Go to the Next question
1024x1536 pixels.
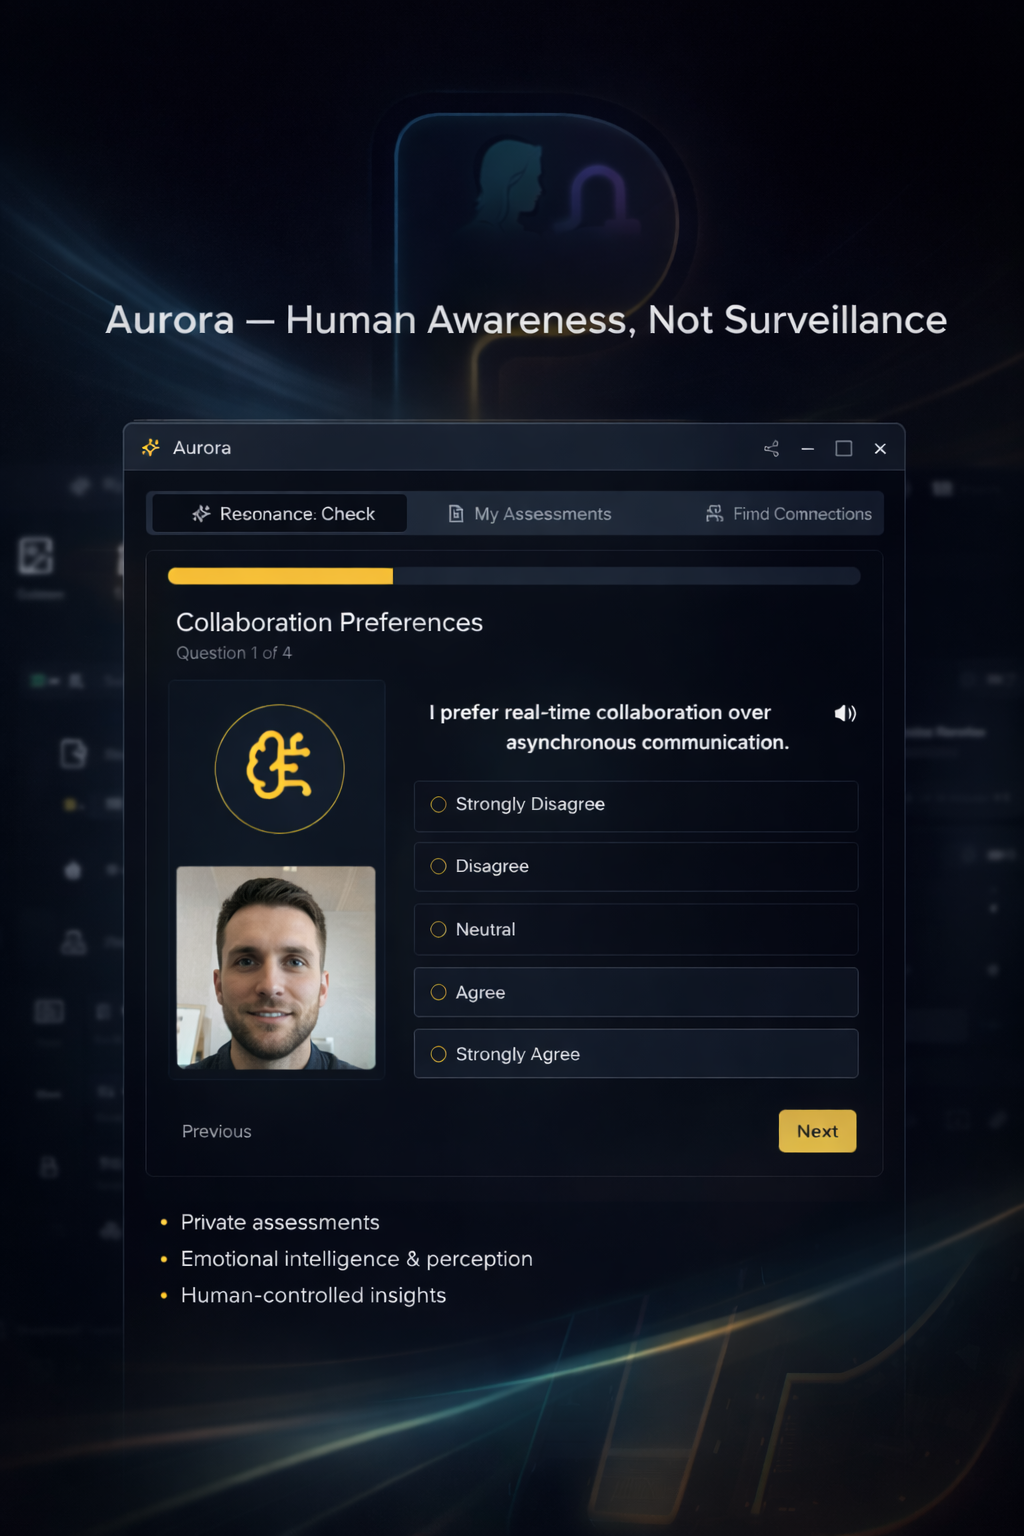817,1131
